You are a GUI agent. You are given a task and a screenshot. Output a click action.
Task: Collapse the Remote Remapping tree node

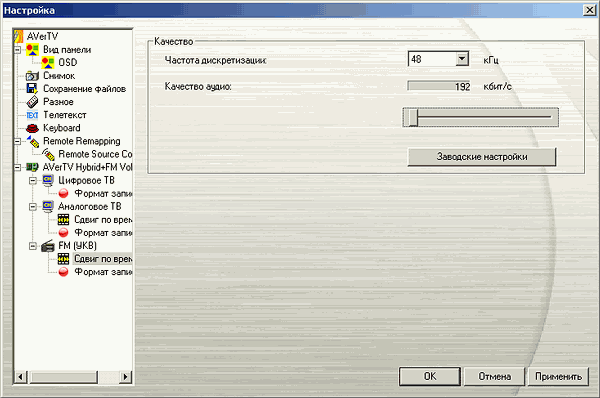pyautogui.click(x=18, y=142)
